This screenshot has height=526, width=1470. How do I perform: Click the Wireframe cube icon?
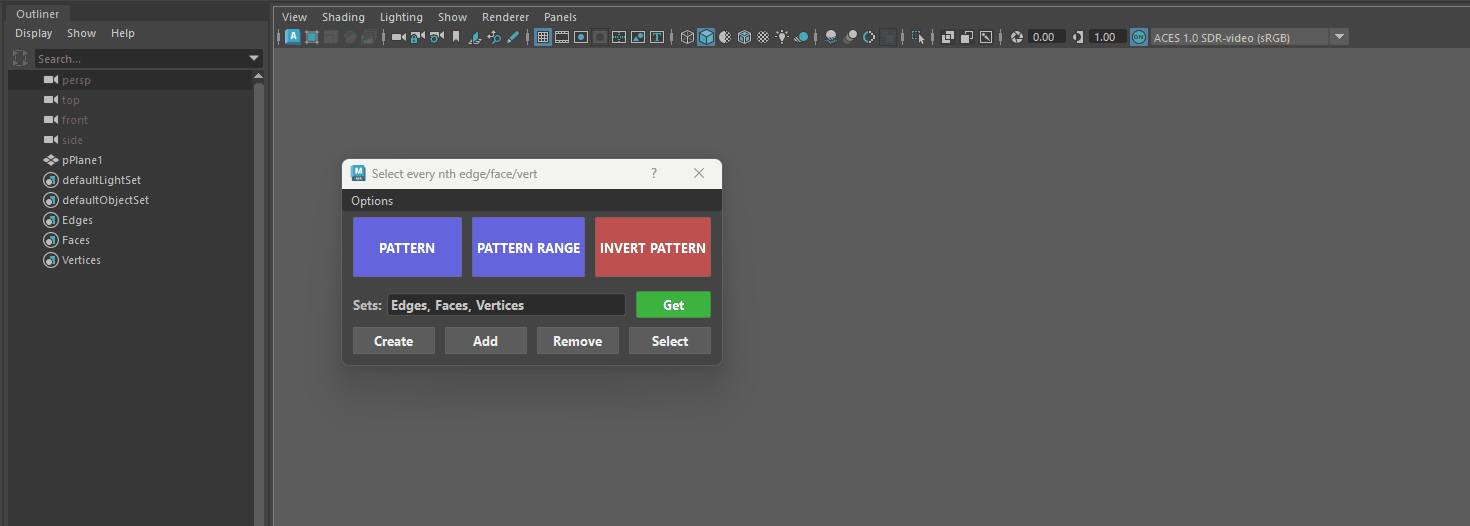(x=687, y=37)
